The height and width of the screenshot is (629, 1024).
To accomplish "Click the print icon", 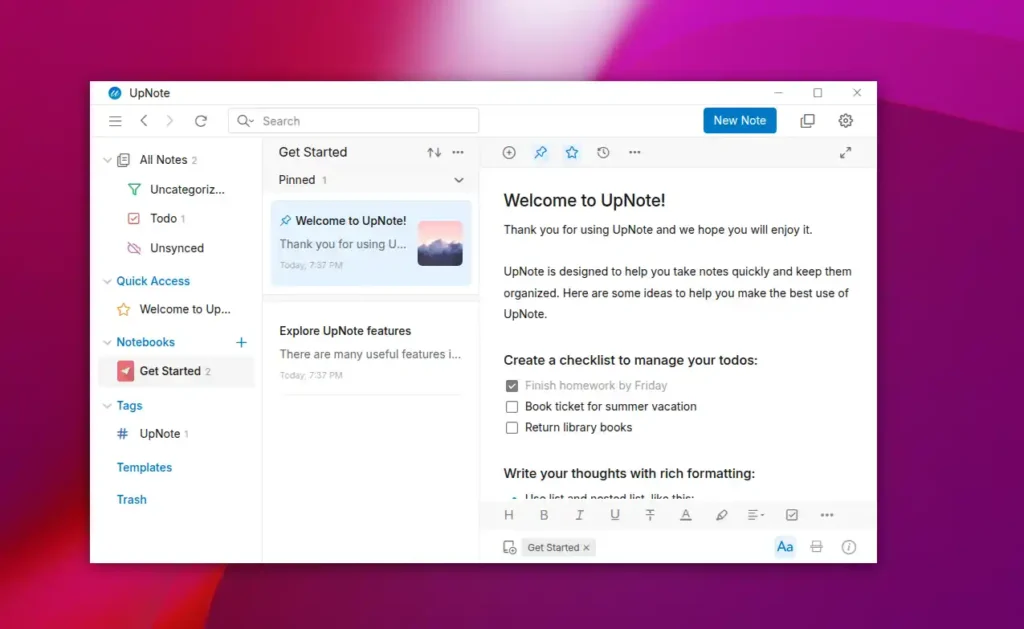I will tap(816, 547).
